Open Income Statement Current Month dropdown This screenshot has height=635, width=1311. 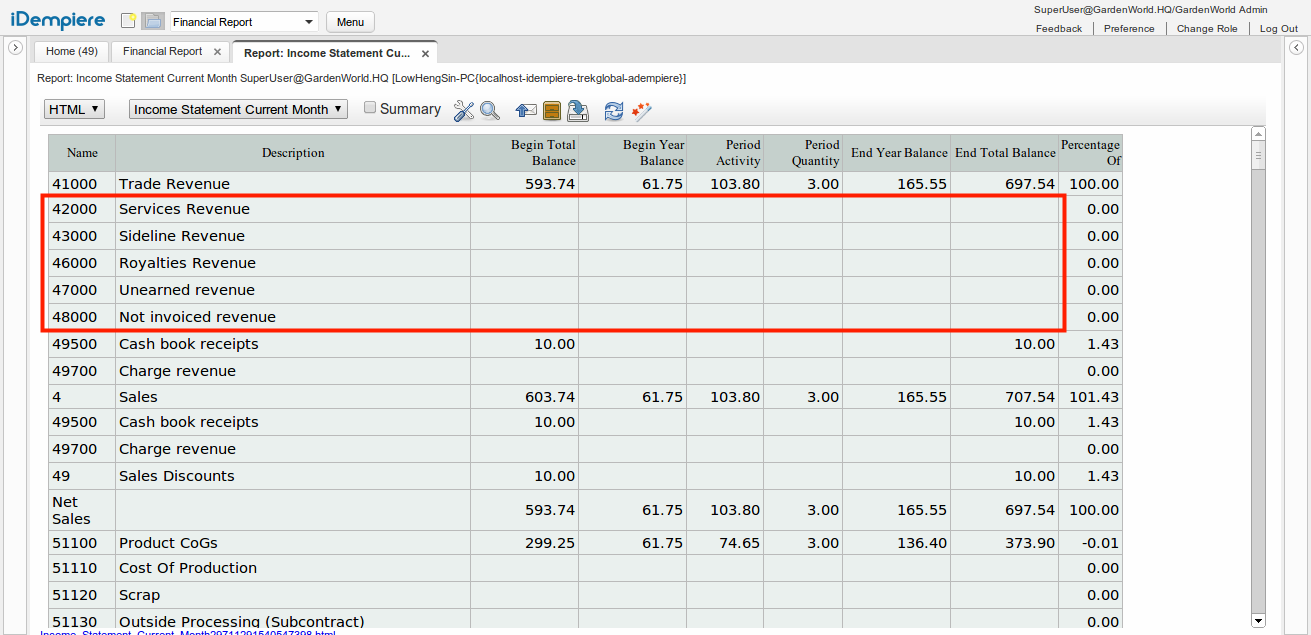coord(238,109)
